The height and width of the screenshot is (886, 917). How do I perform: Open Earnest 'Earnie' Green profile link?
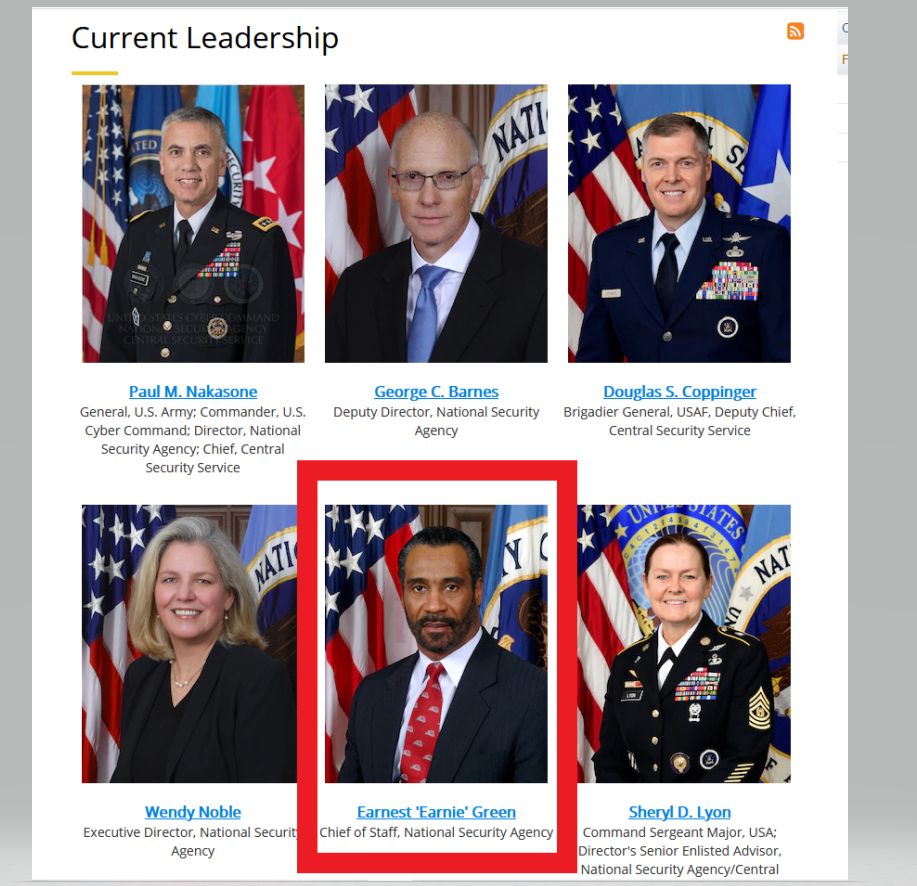tap(436, 812)
